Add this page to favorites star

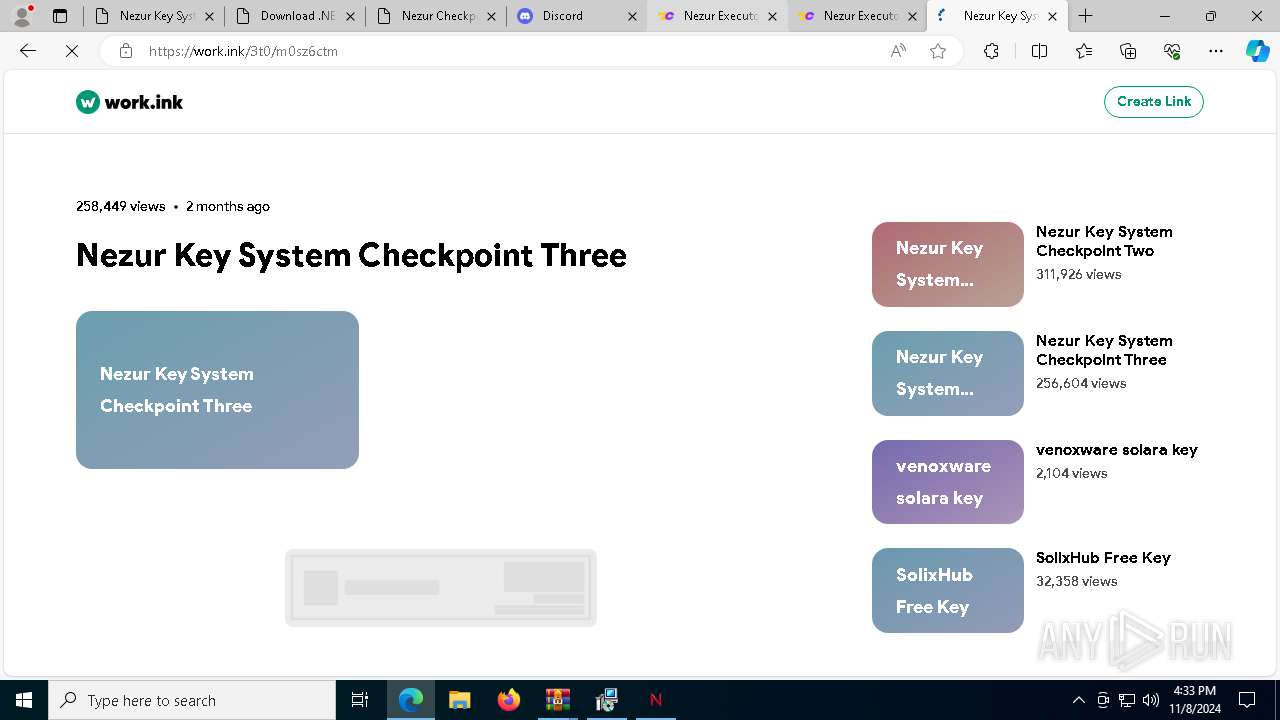(x=938, y=51)
